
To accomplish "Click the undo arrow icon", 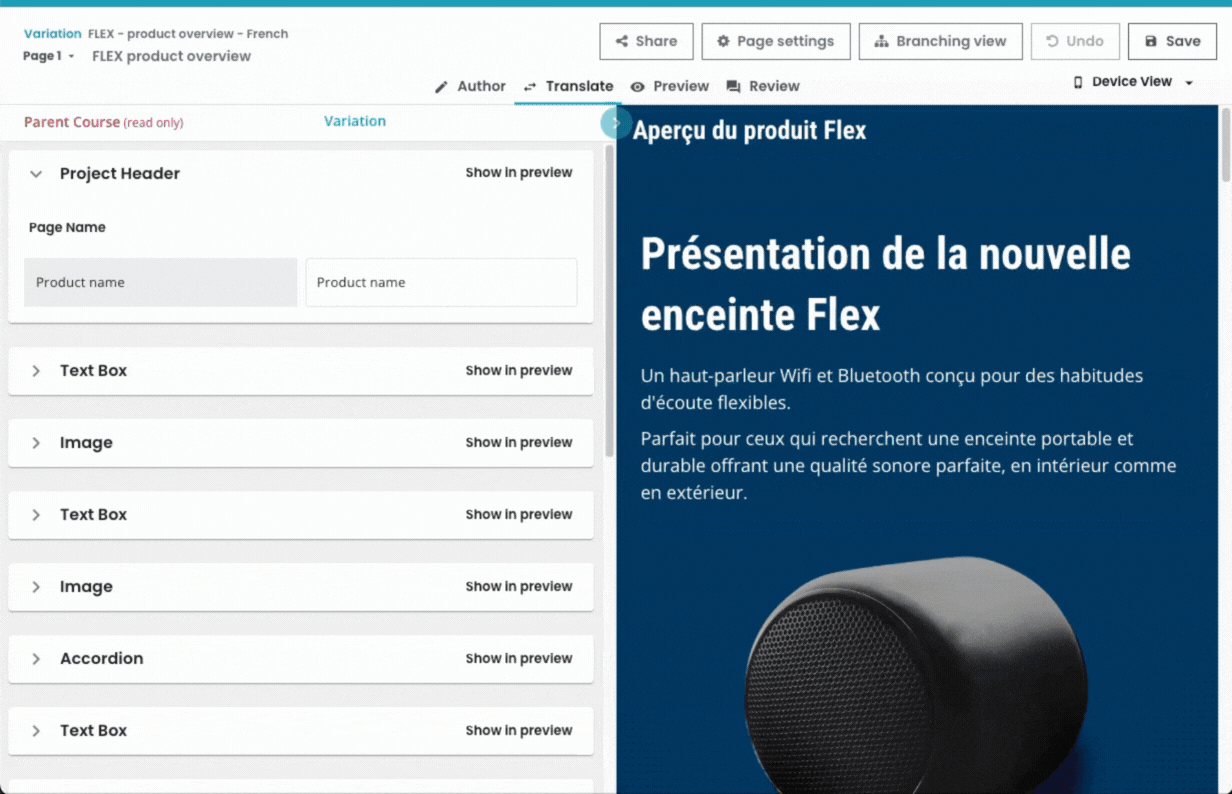I will (x=1052, y=41).
